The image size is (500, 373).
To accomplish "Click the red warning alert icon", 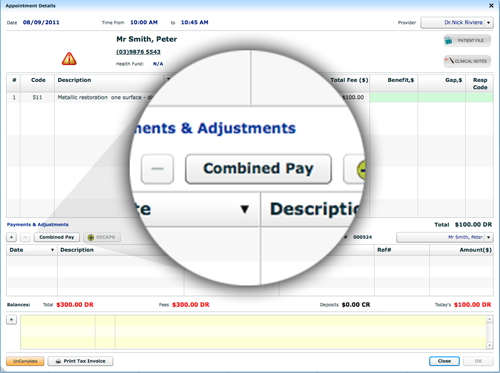I will point(69,59).
